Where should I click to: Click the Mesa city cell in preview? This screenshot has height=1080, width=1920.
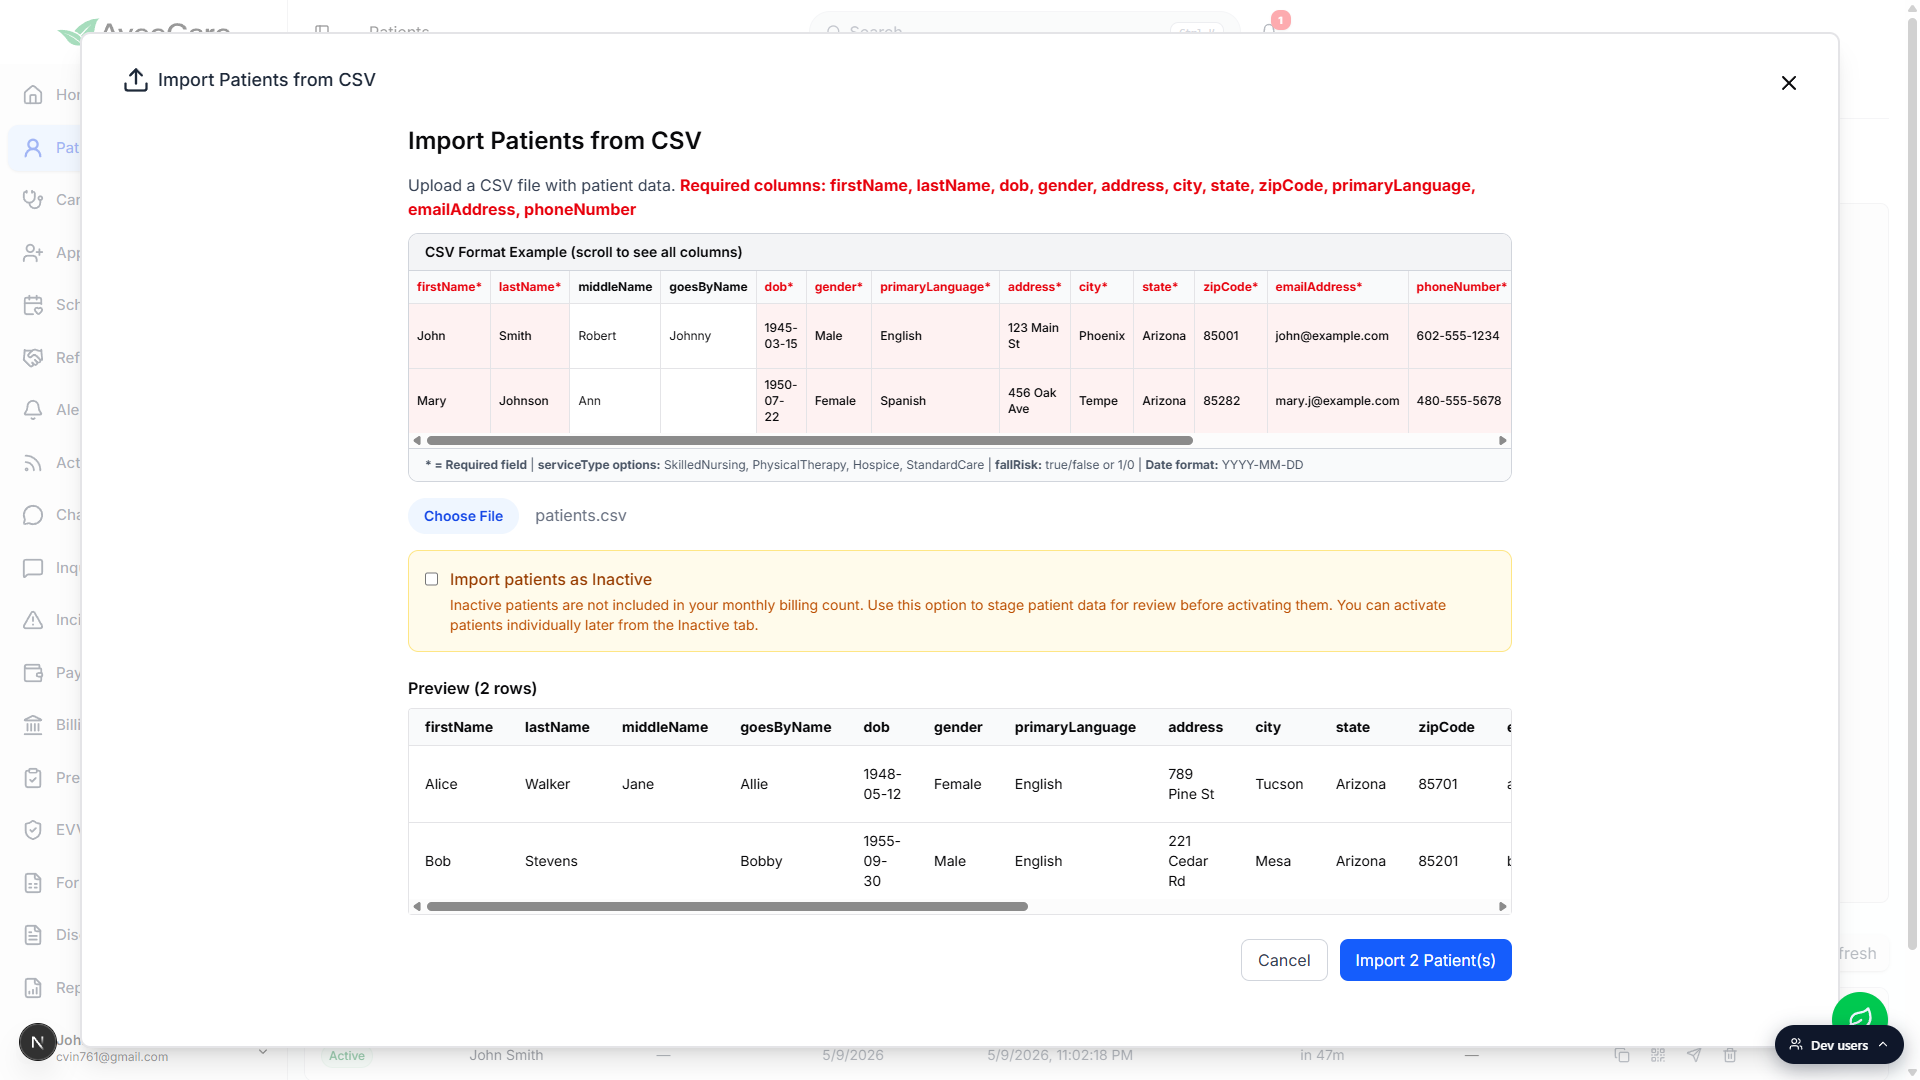coord(1273,861)
